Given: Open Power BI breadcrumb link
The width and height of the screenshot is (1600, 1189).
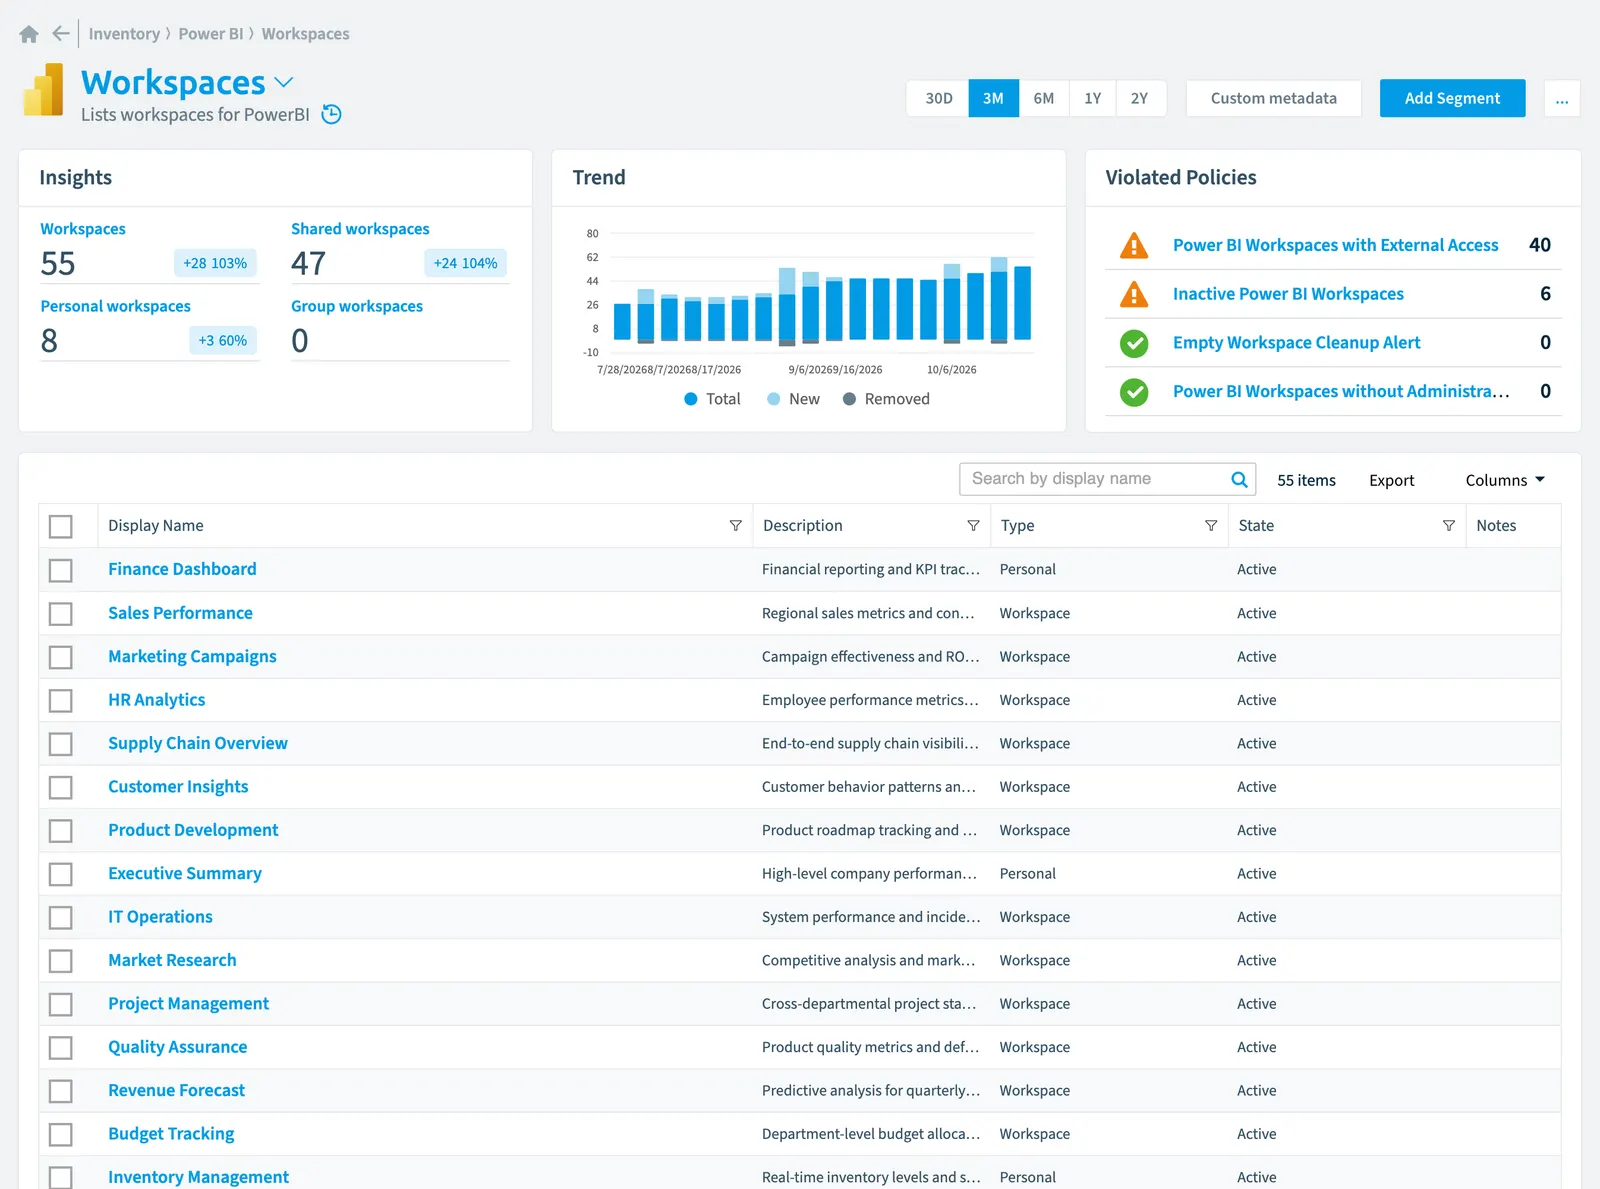Looking at the screenshot, I should [211, 34].
